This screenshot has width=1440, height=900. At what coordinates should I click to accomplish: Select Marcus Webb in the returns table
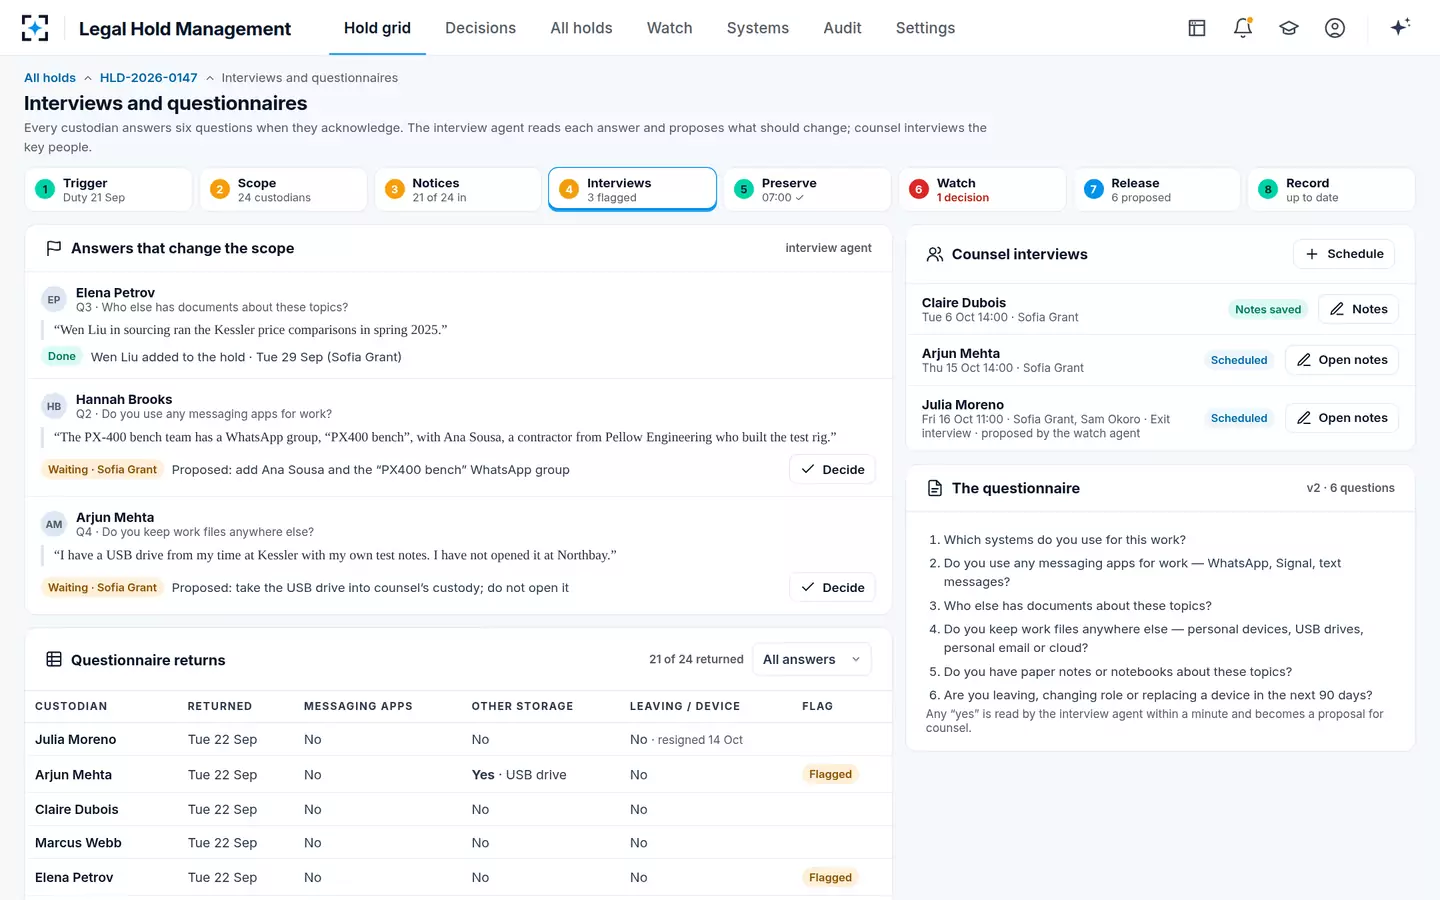pos(78,843)
